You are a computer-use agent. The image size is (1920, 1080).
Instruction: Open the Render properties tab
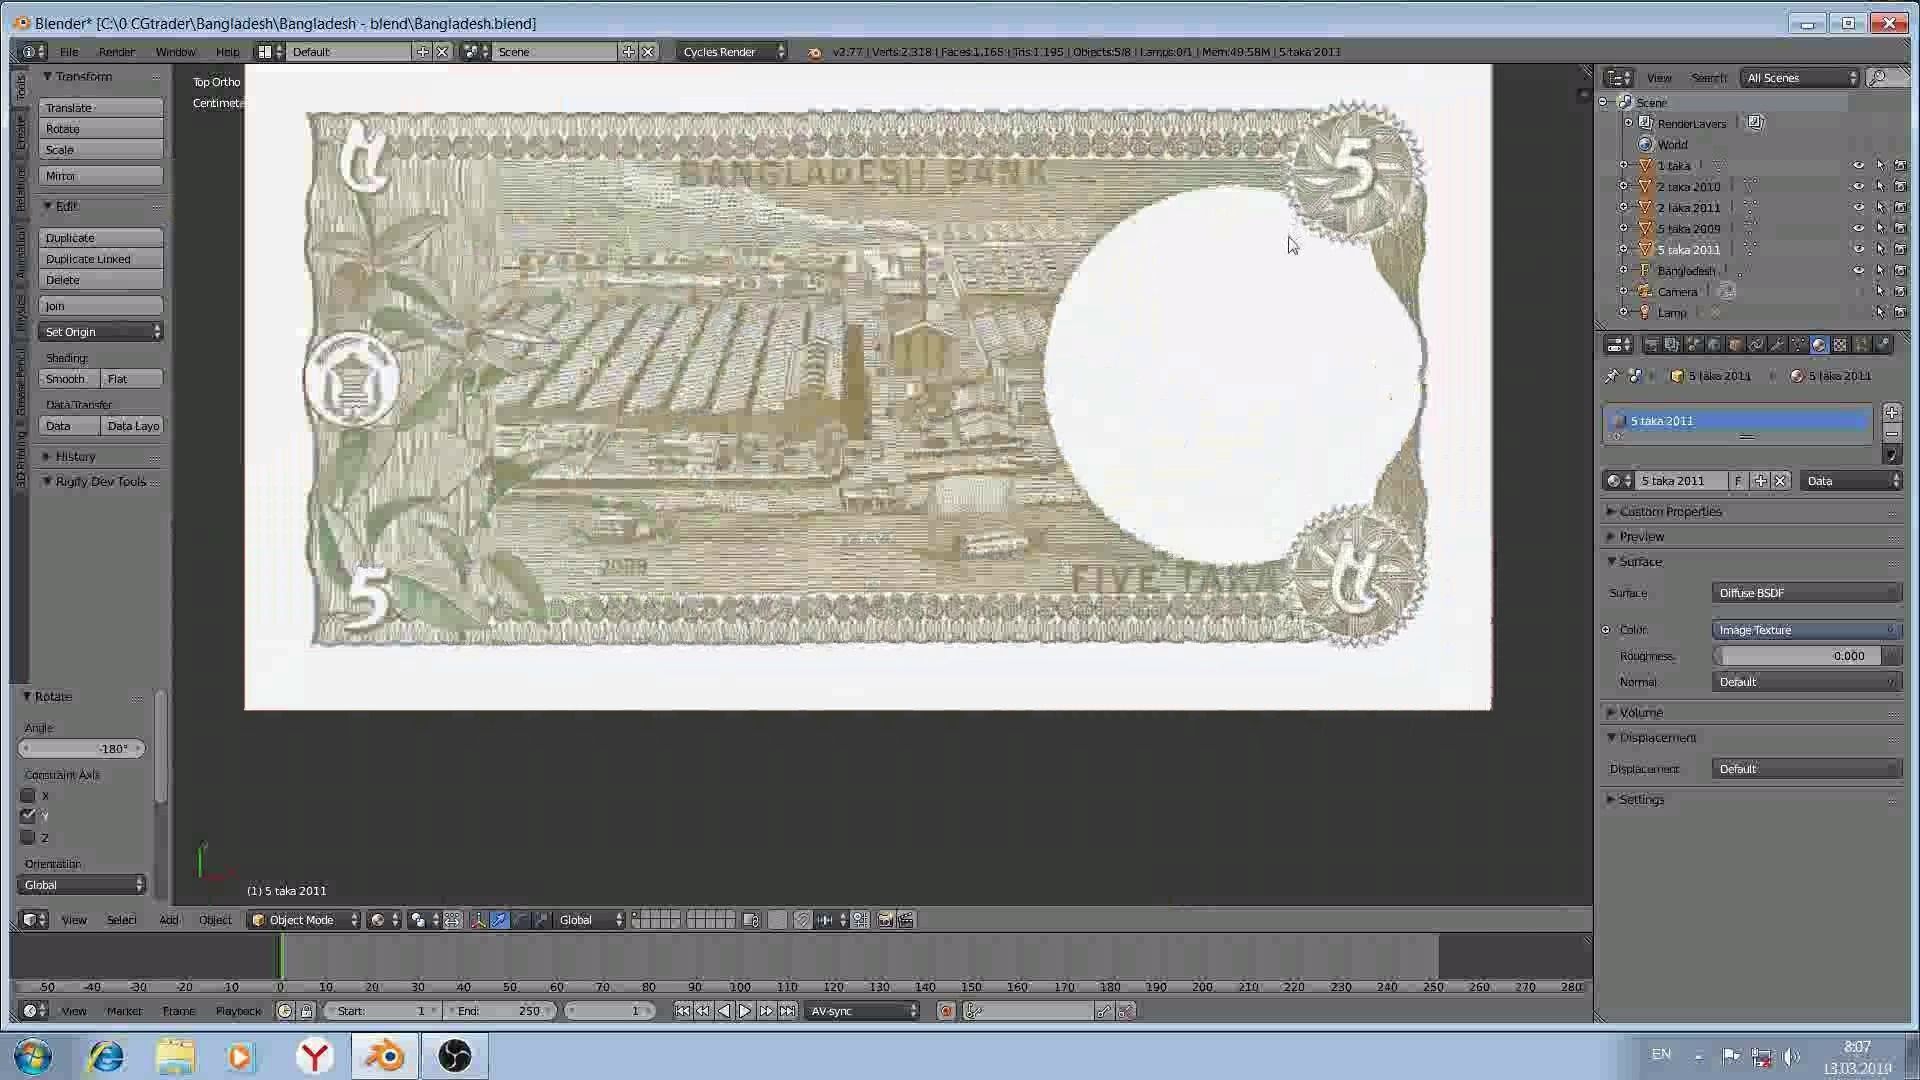click(x=1651, y=345)
